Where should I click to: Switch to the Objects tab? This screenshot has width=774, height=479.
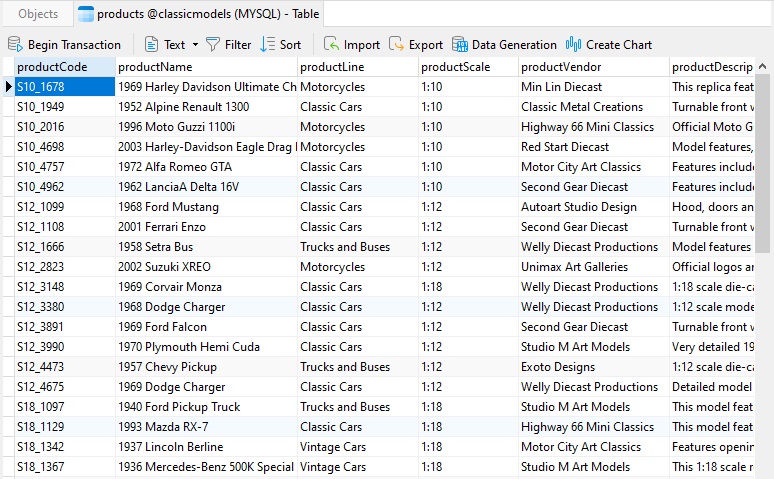point(38,14)
